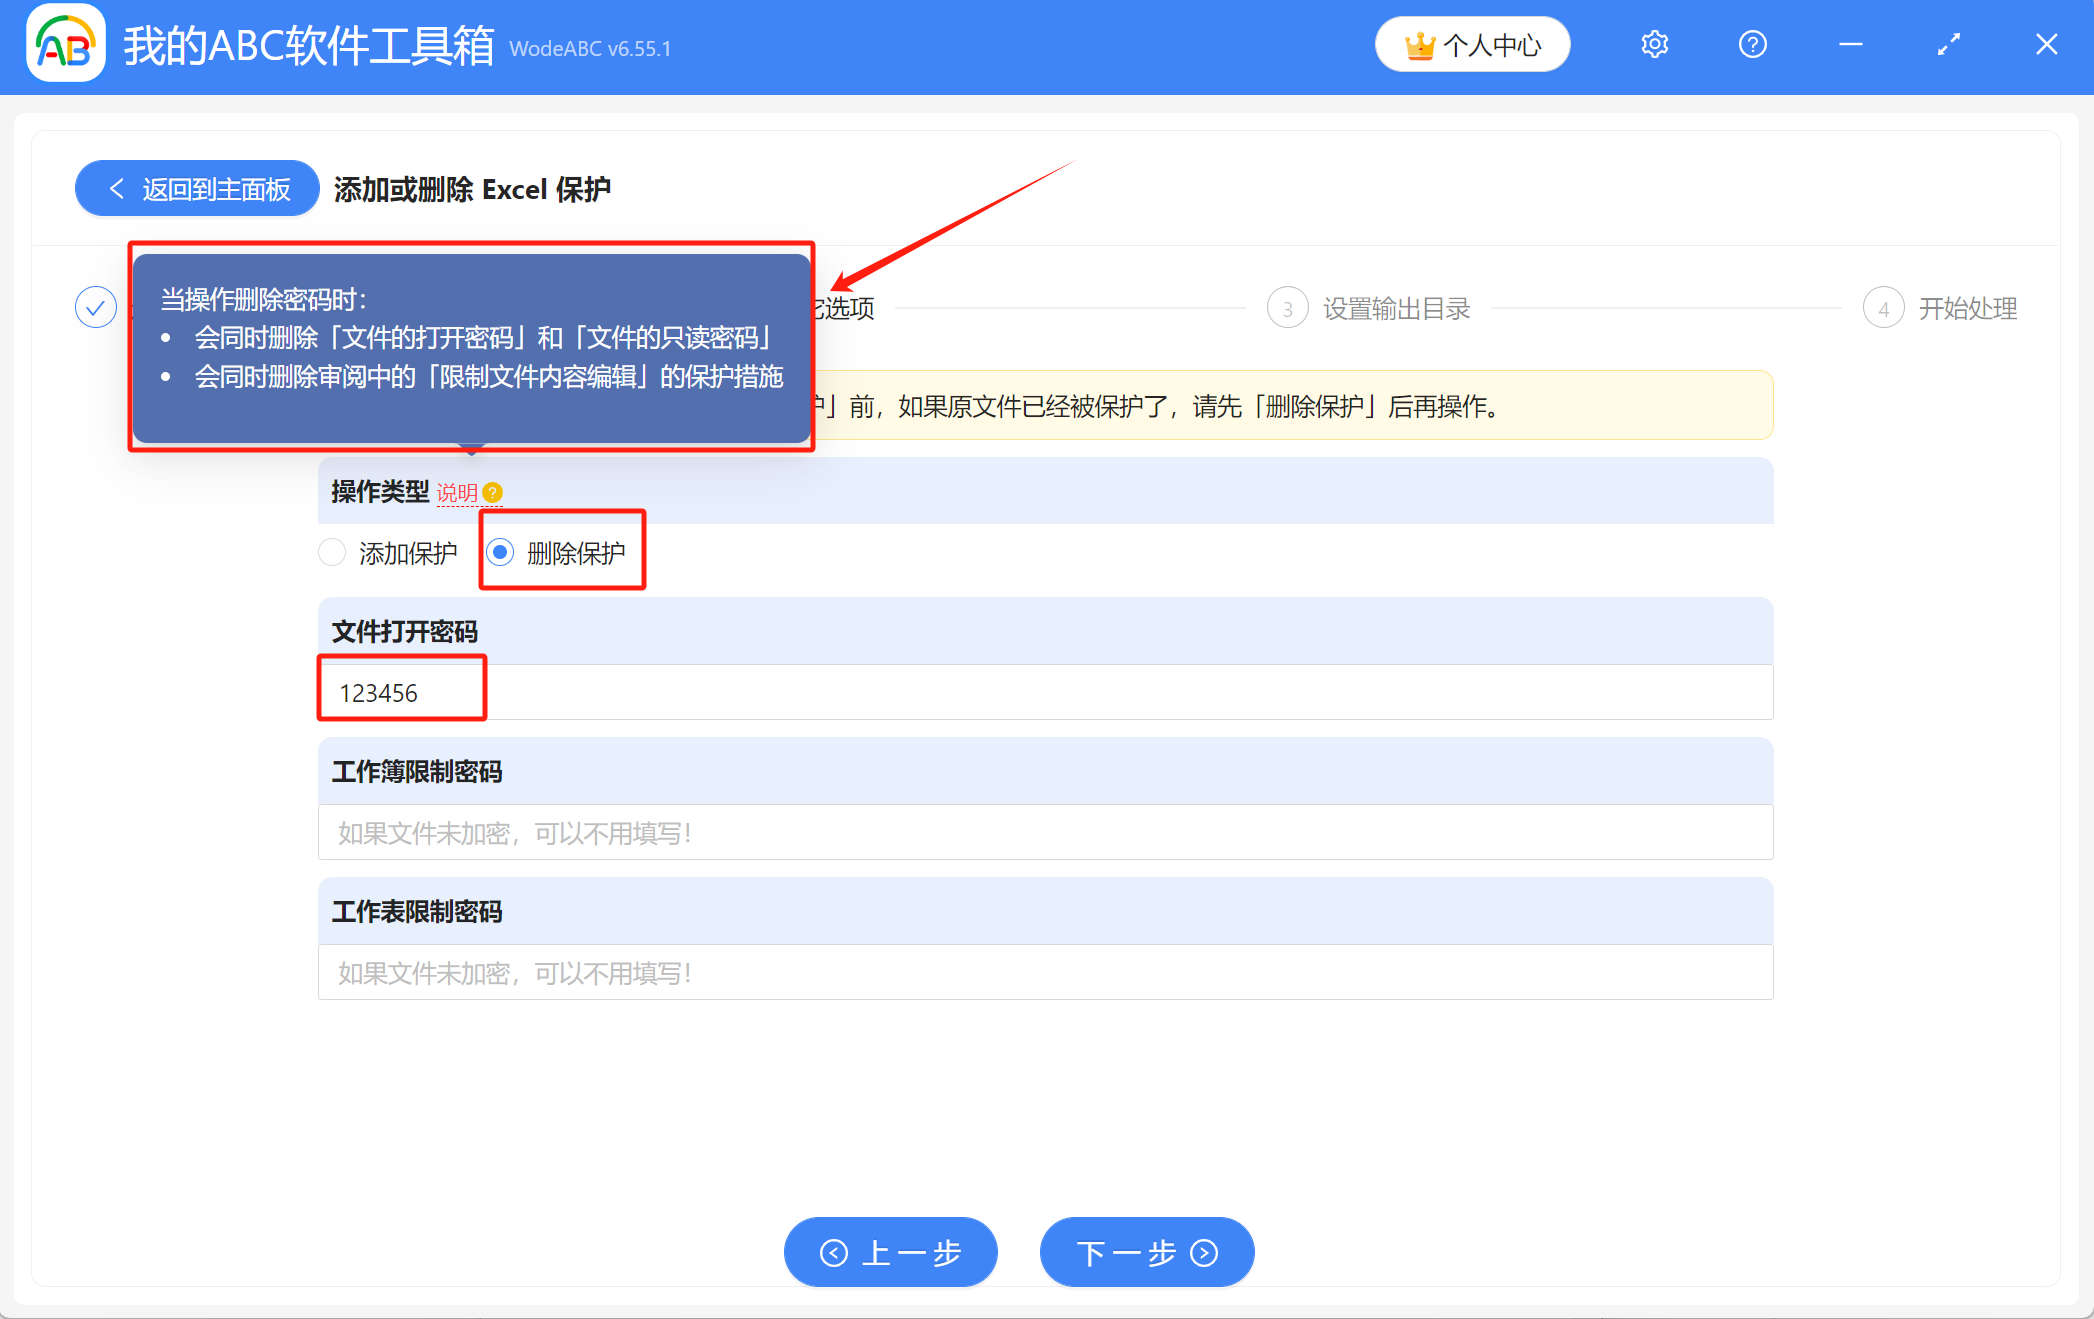Click the step 4 circle icon
The image size is (2094, 1319).
click(x=1883, y=309)
